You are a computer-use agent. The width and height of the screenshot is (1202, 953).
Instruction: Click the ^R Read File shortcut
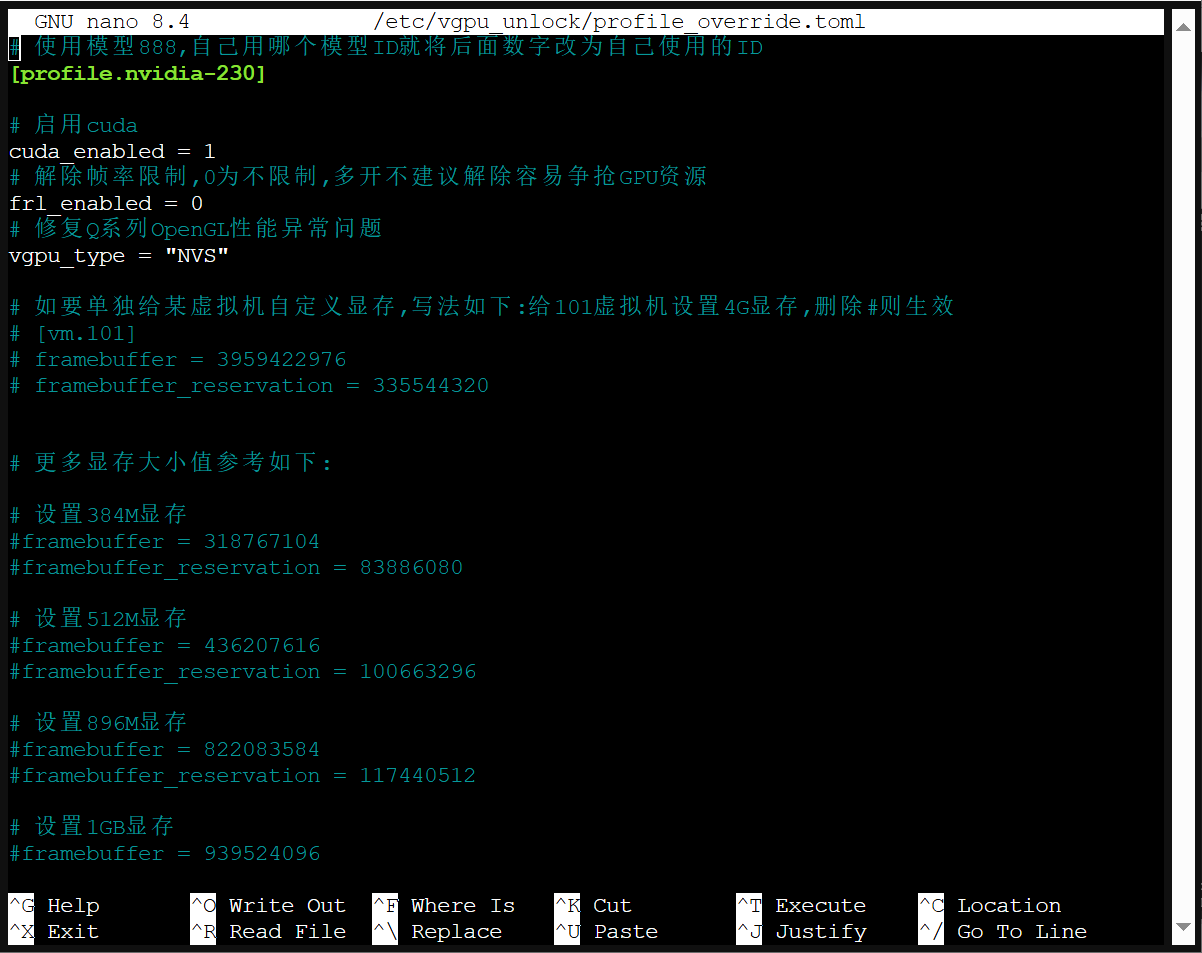click(x=268, y=931)
